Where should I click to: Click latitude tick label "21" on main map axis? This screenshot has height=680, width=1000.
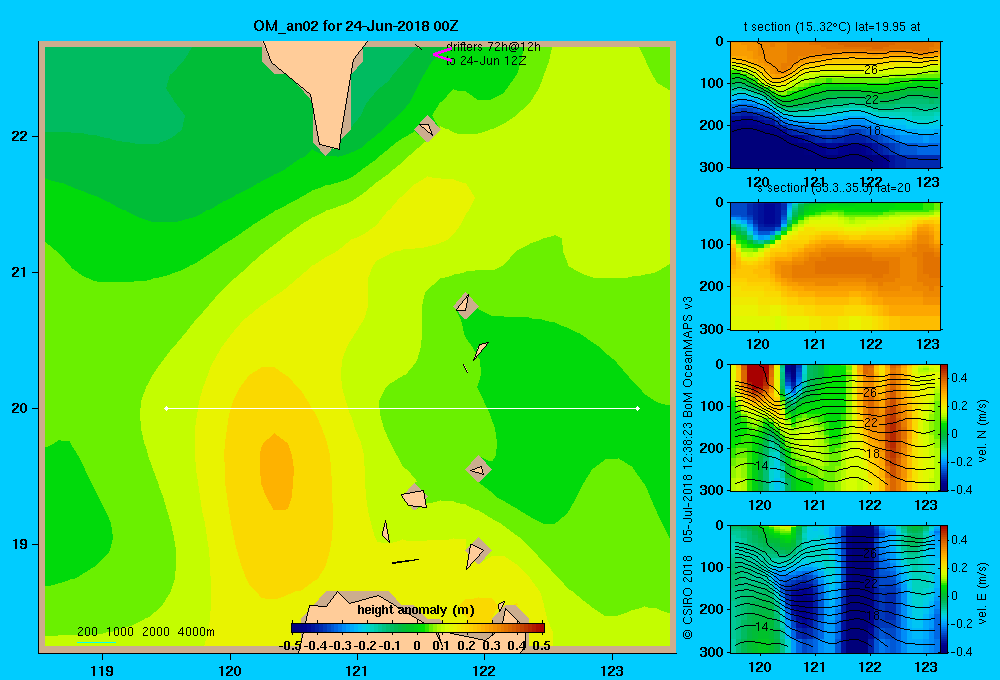click(x=20, y=272)
